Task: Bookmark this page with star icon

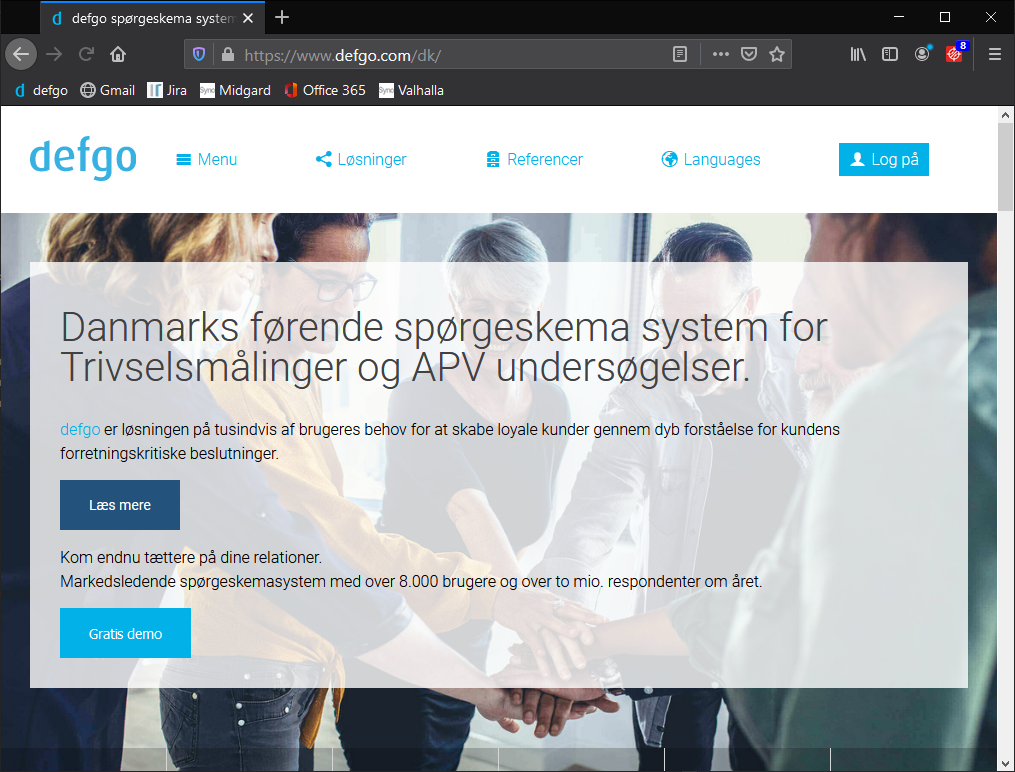Action: click(777, 54)
